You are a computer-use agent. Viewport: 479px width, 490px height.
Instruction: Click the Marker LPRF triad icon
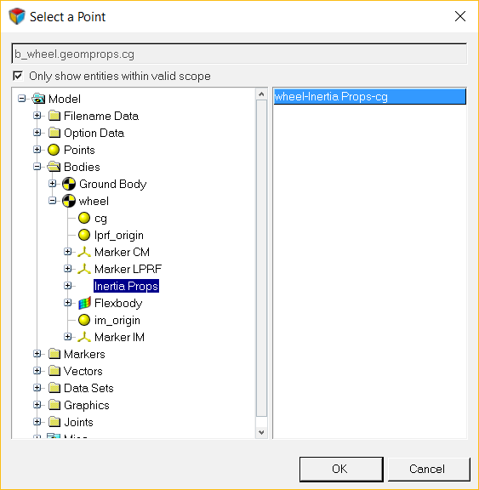pos(84,269)
